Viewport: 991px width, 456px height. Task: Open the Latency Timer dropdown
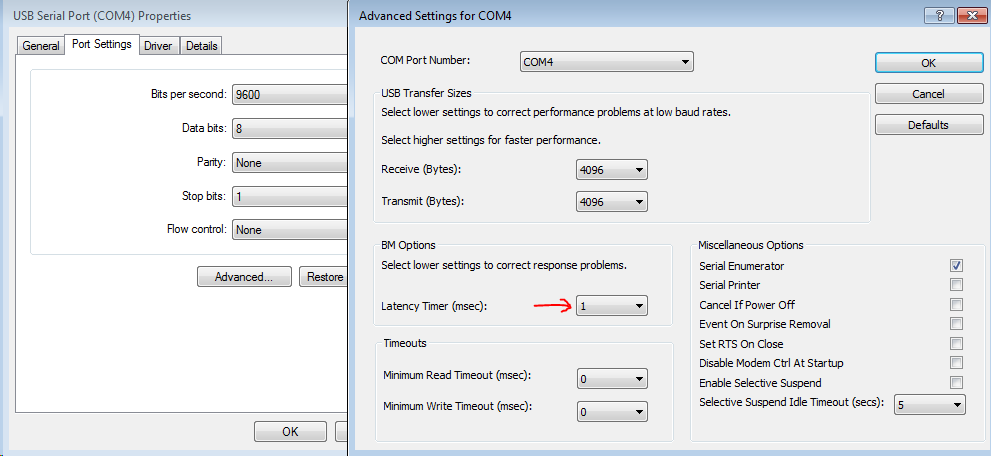pyautogui.click(x=612, y=306)
